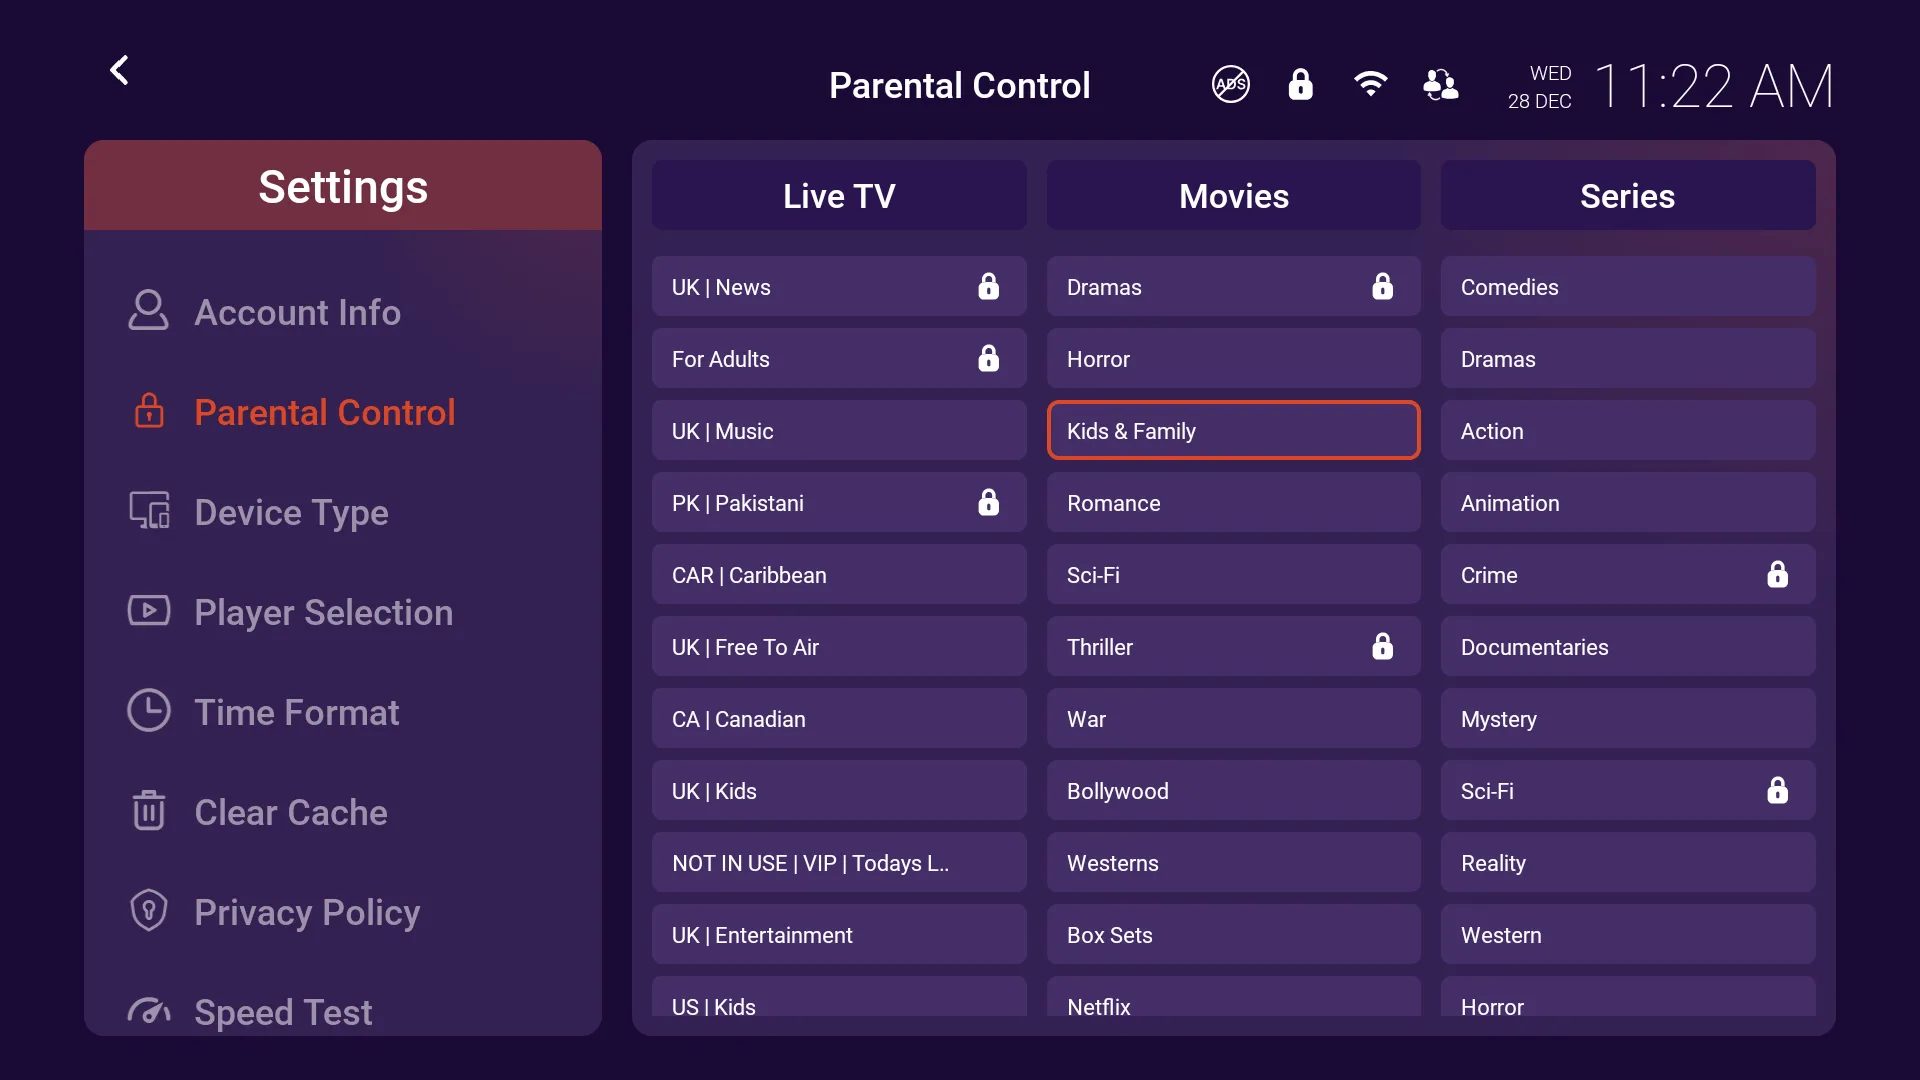Open Device Type settings
1920x1080 pixels.
[291, 512]
